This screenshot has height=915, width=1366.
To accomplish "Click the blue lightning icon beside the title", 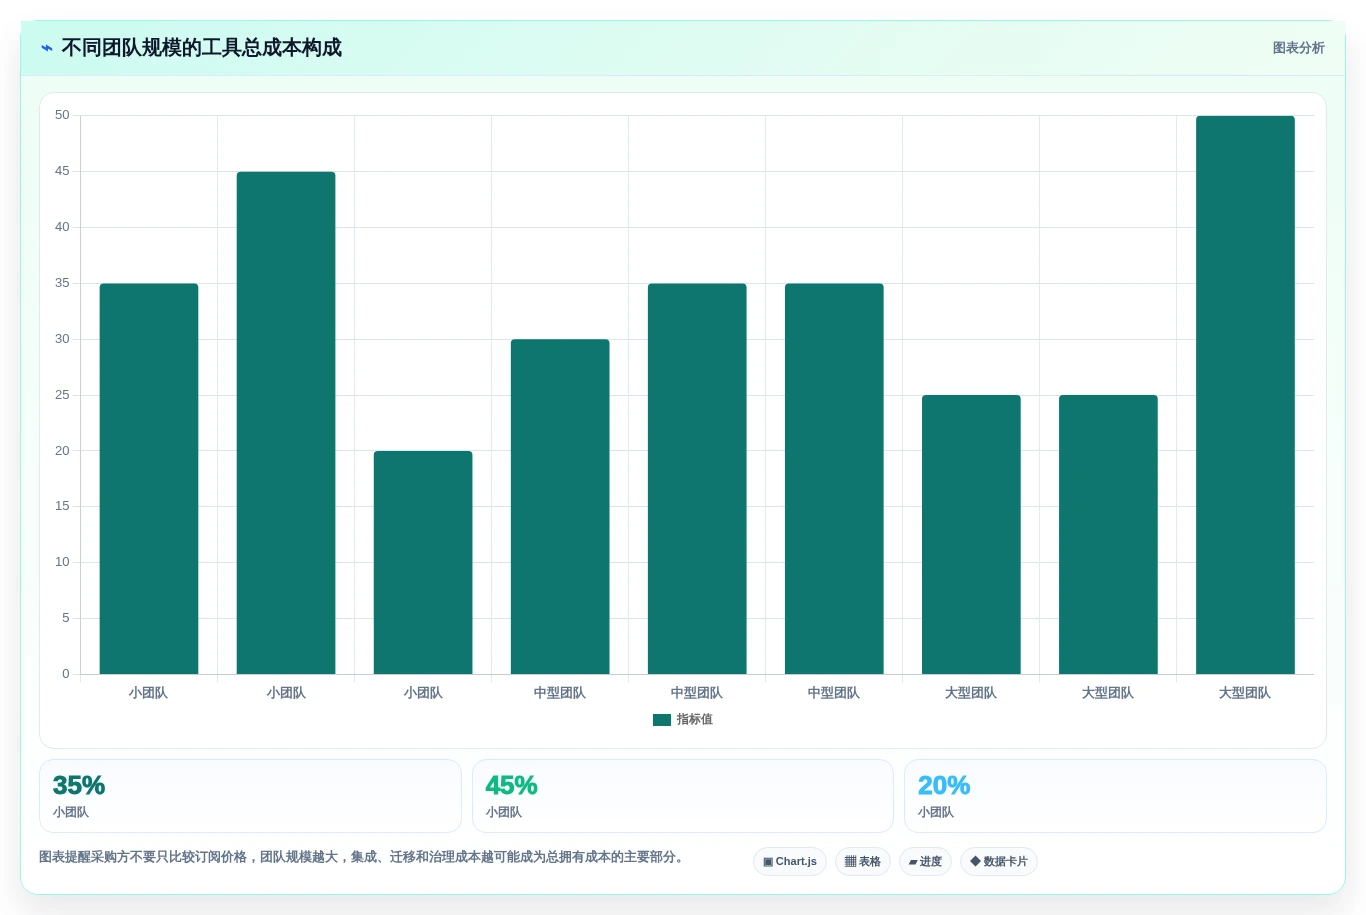I will point(47,48).
